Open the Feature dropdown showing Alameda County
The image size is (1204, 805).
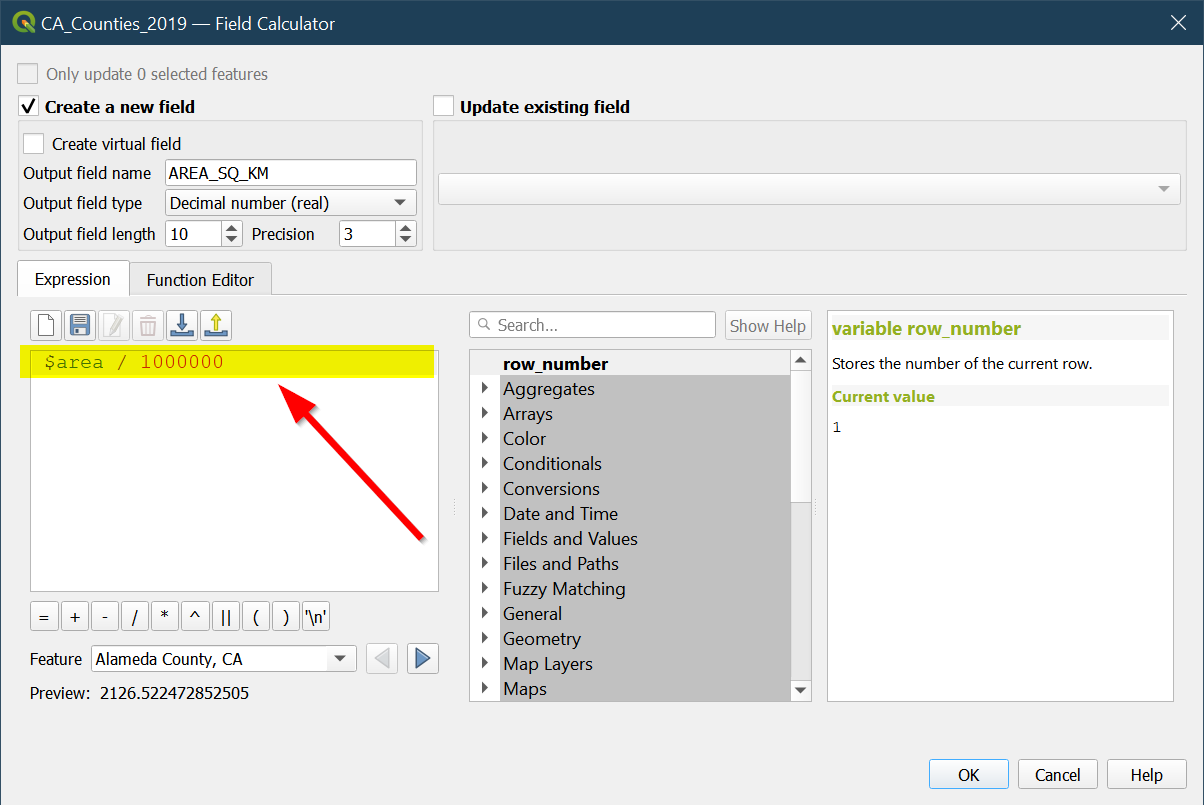pos(223,659)
